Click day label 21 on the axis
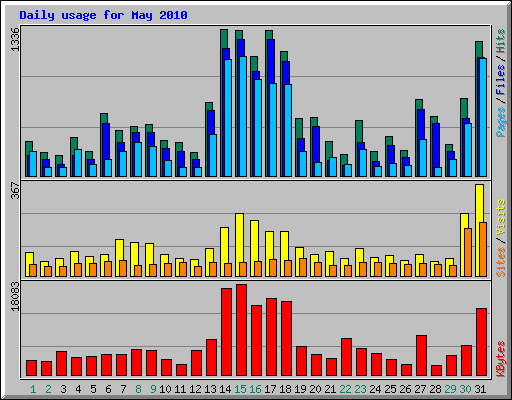 click(x=330, y=389)
